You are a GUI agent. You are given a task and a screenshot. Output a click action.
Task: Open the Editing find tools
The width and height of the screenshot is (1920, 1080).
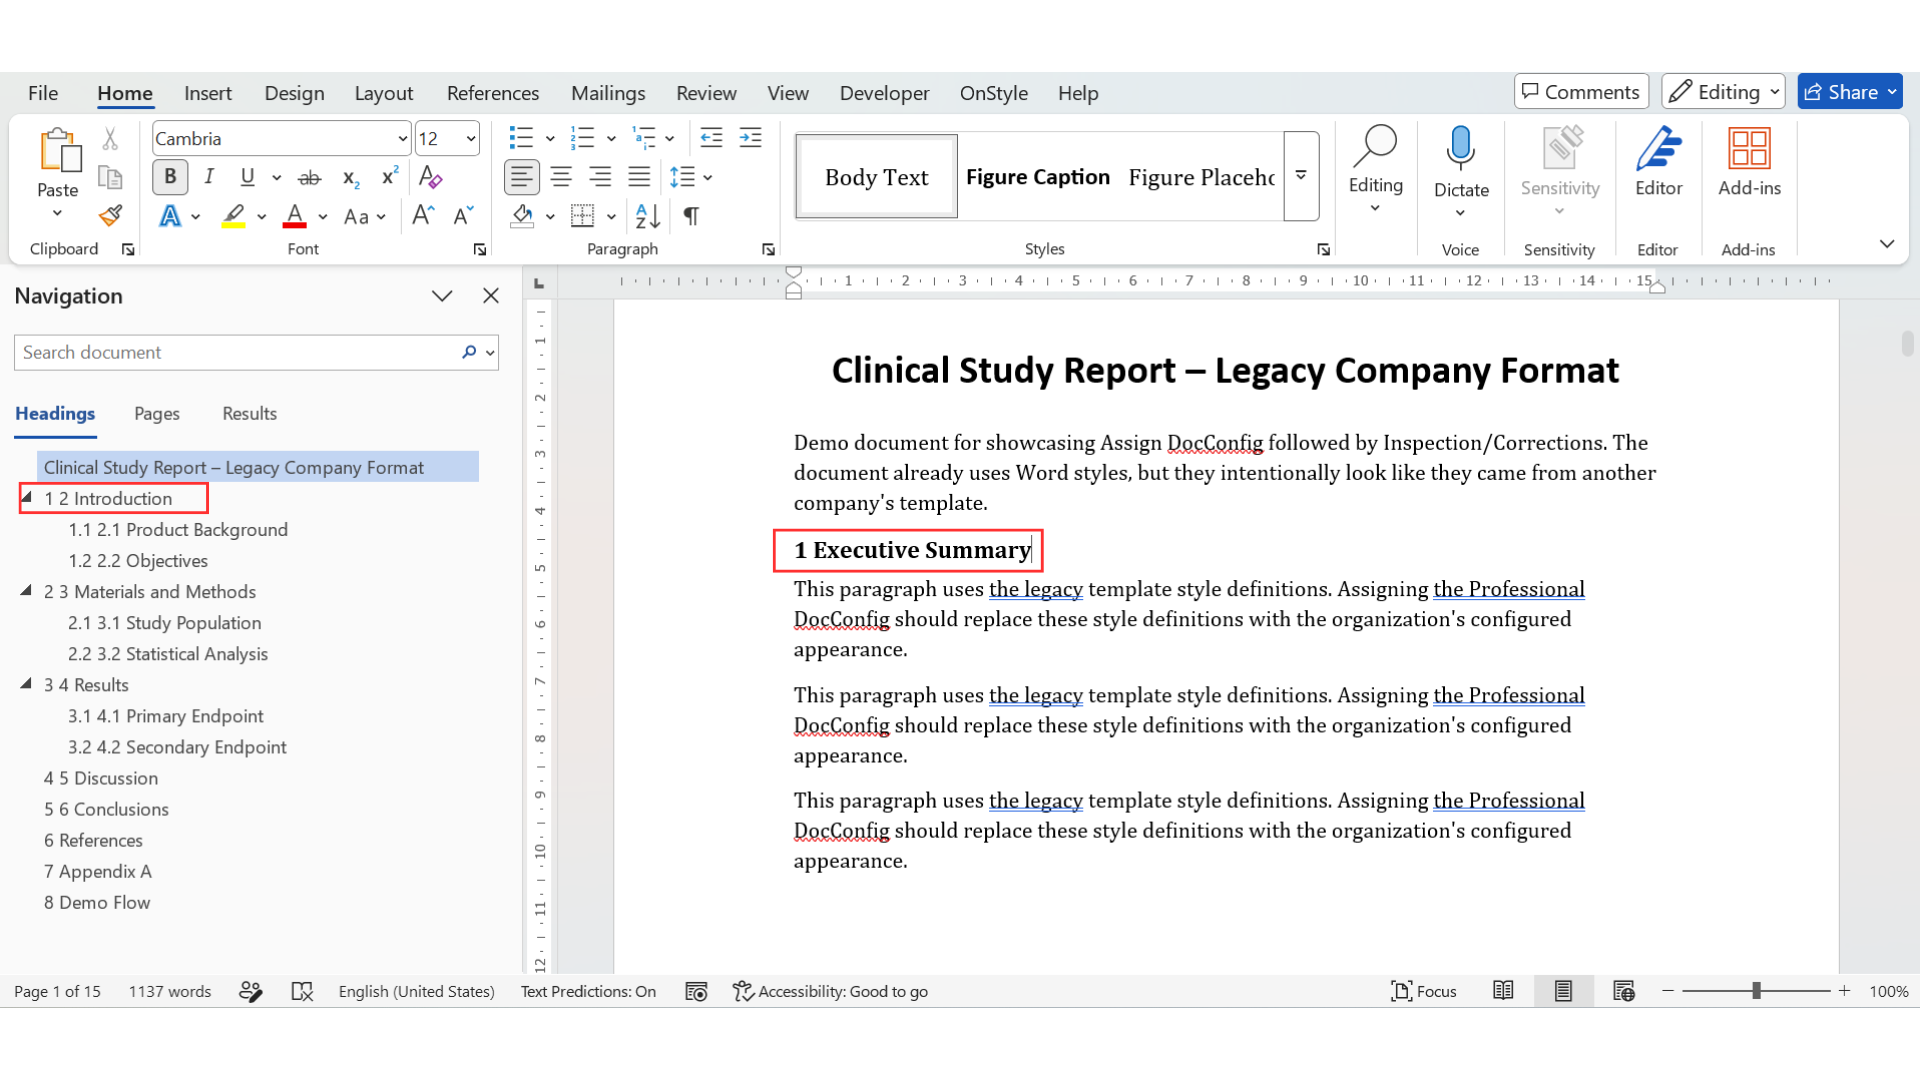[x=1375, y=170]
